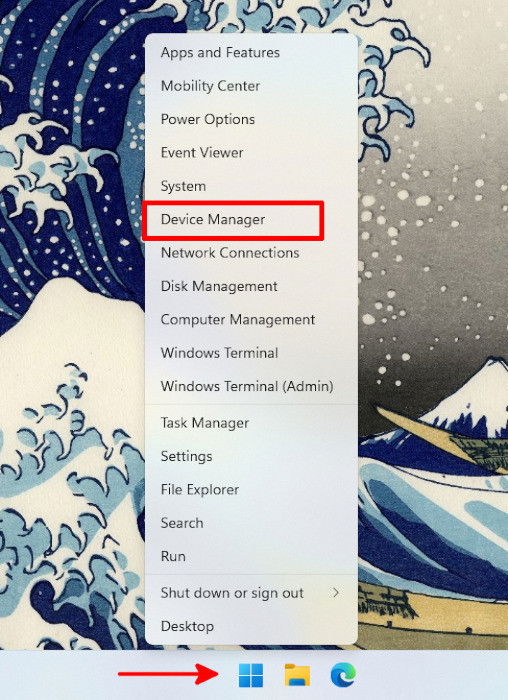Select Shut down or sign out
508x700 pixels.
point(251,593)
